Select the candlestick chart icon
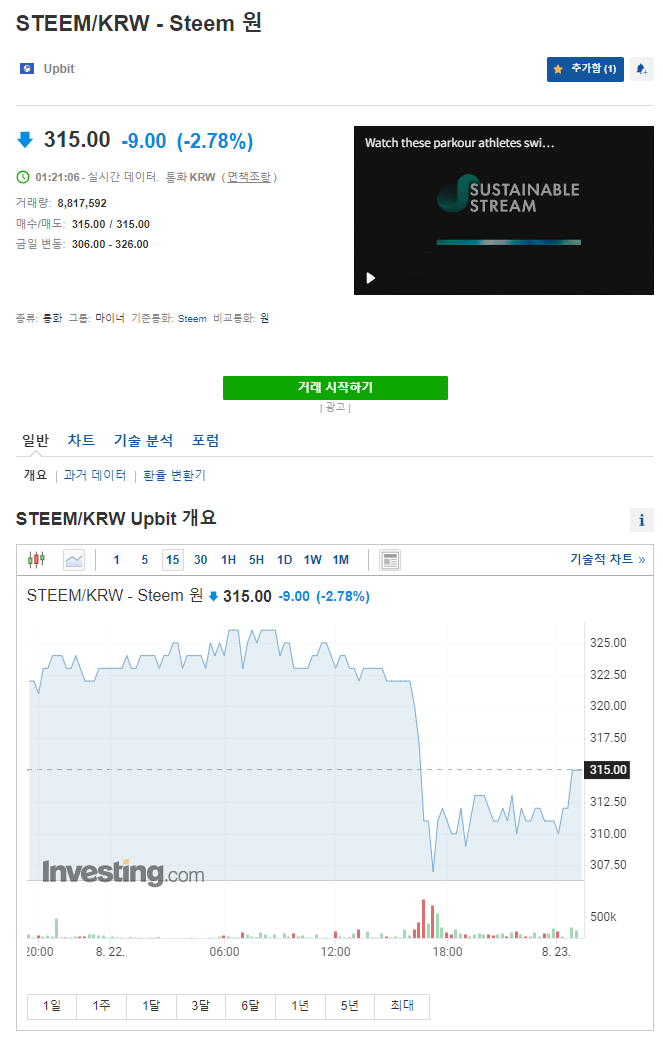Screen dimensions: 663x1038 (x=37, y=560)
